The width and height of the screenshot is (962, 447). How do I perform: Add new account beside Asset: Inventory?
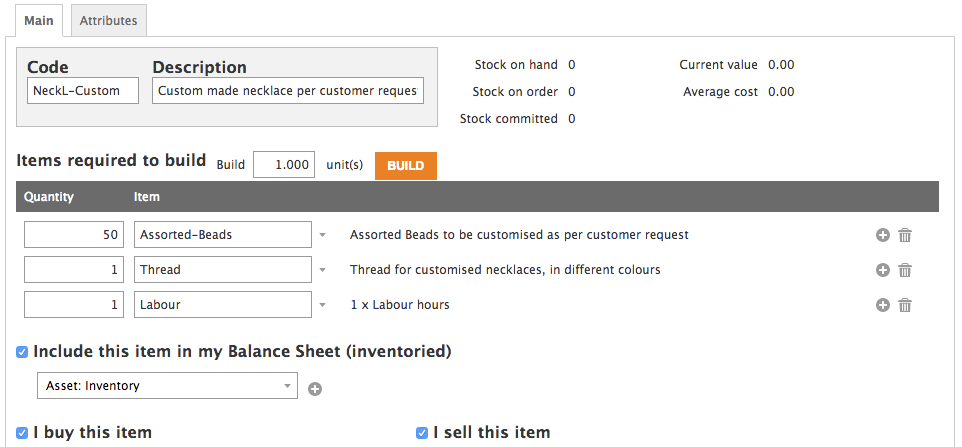tap(315, 389)
